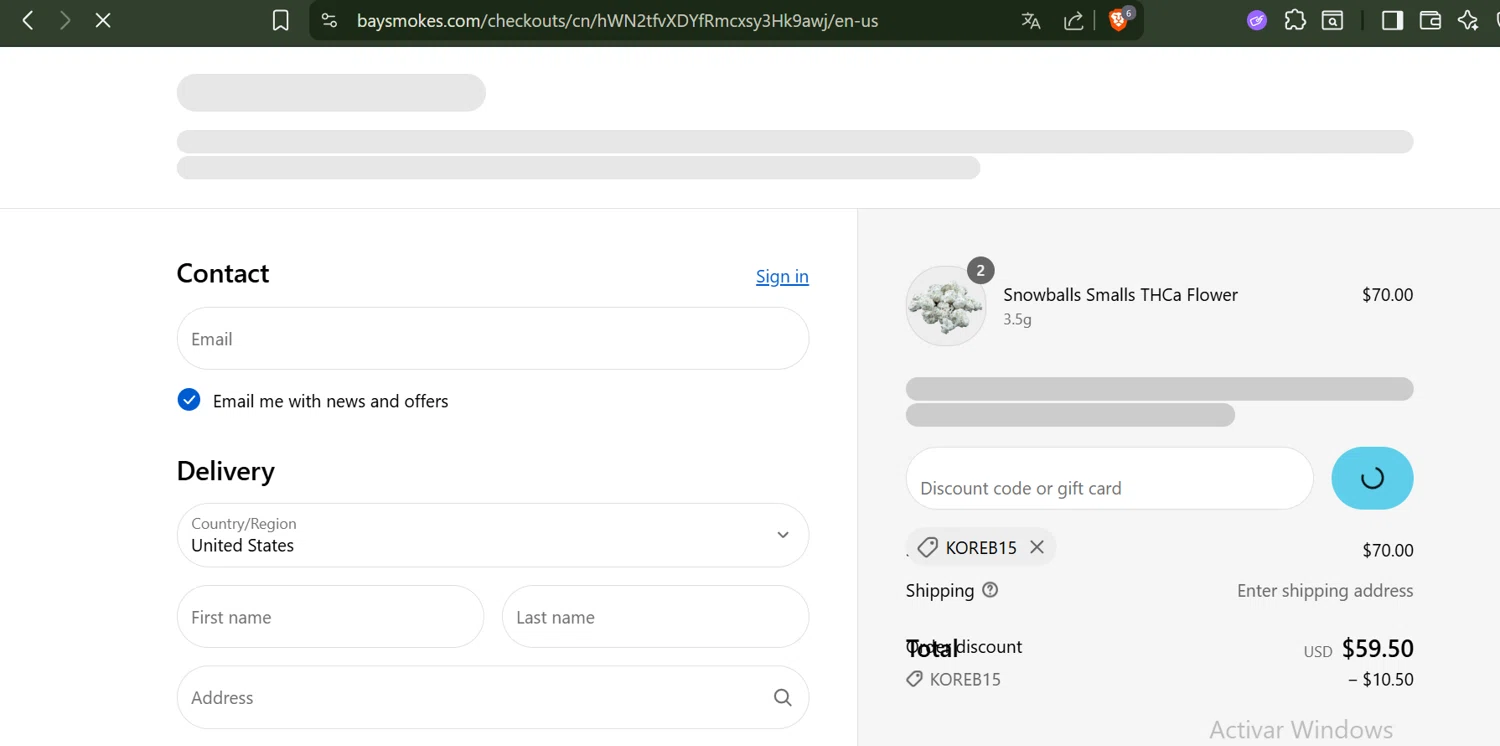Open the translate page icon

click(1031, 21)
